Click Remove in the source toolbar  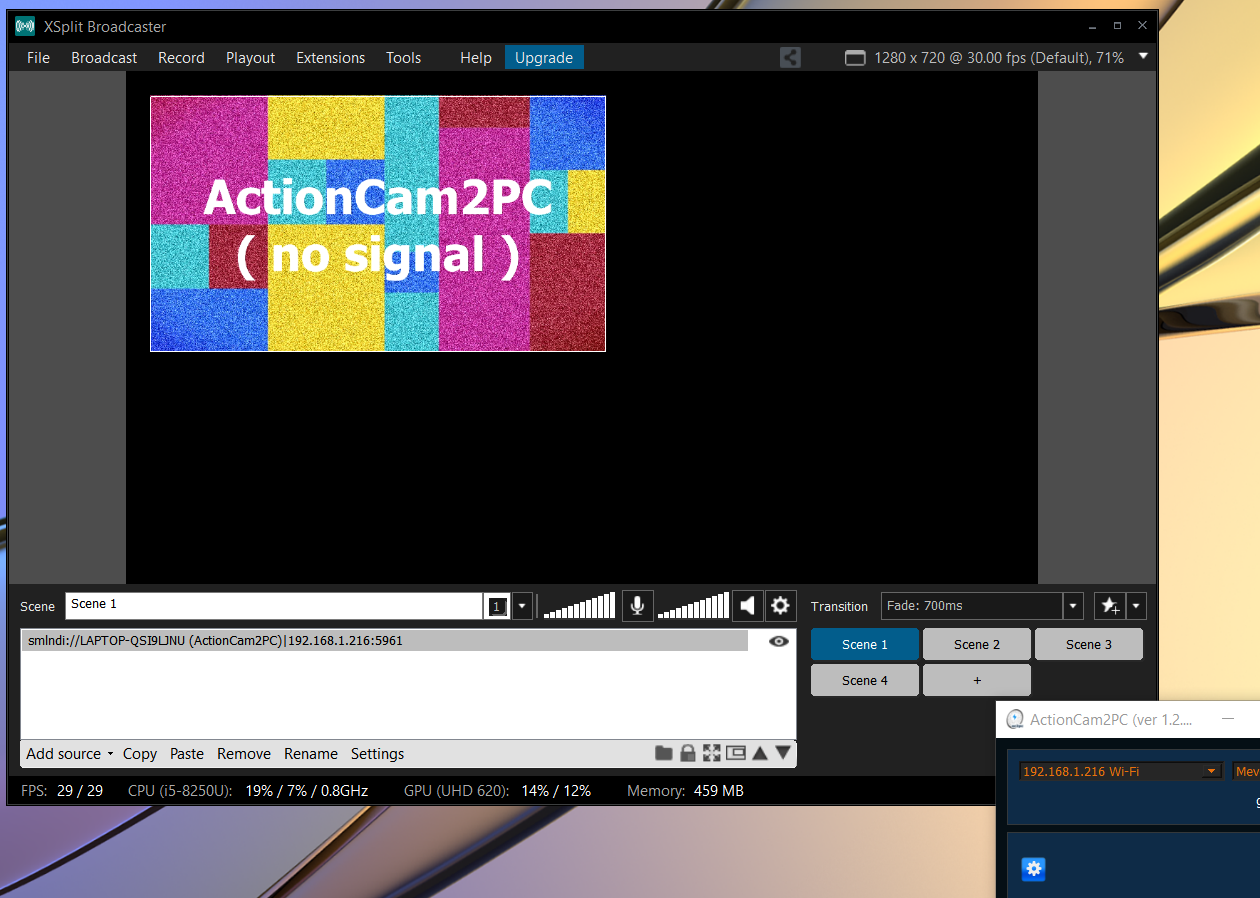(x=244, y=754)
